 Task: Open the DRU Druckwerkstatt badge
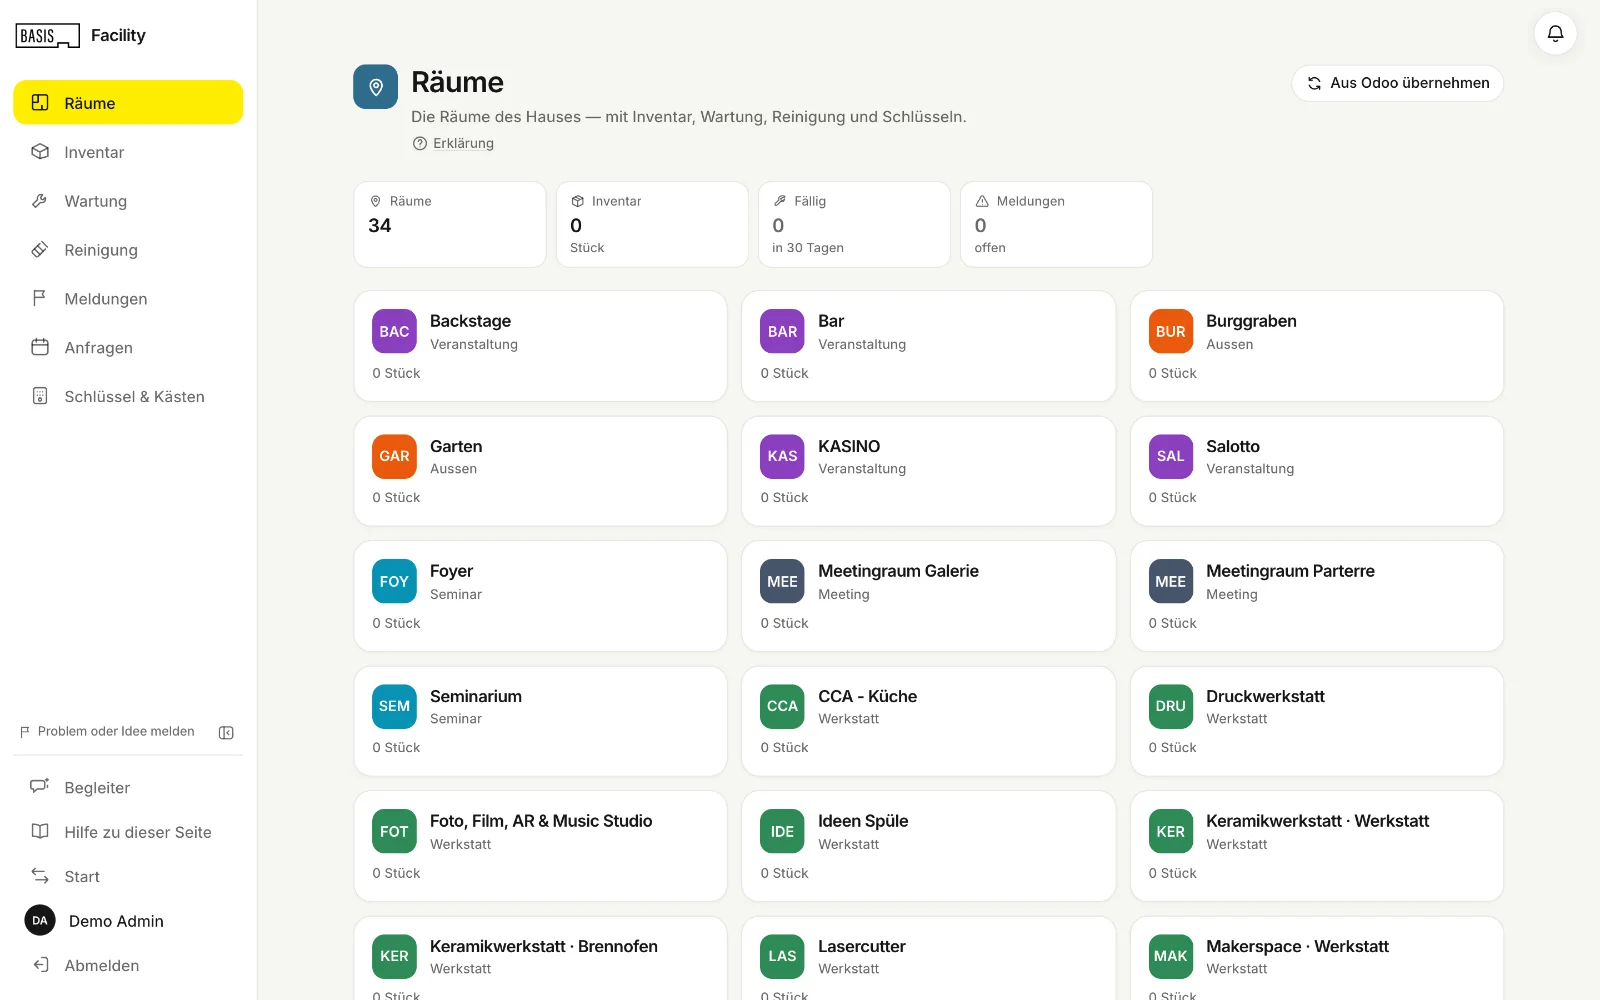click(x=1170, y=706)
